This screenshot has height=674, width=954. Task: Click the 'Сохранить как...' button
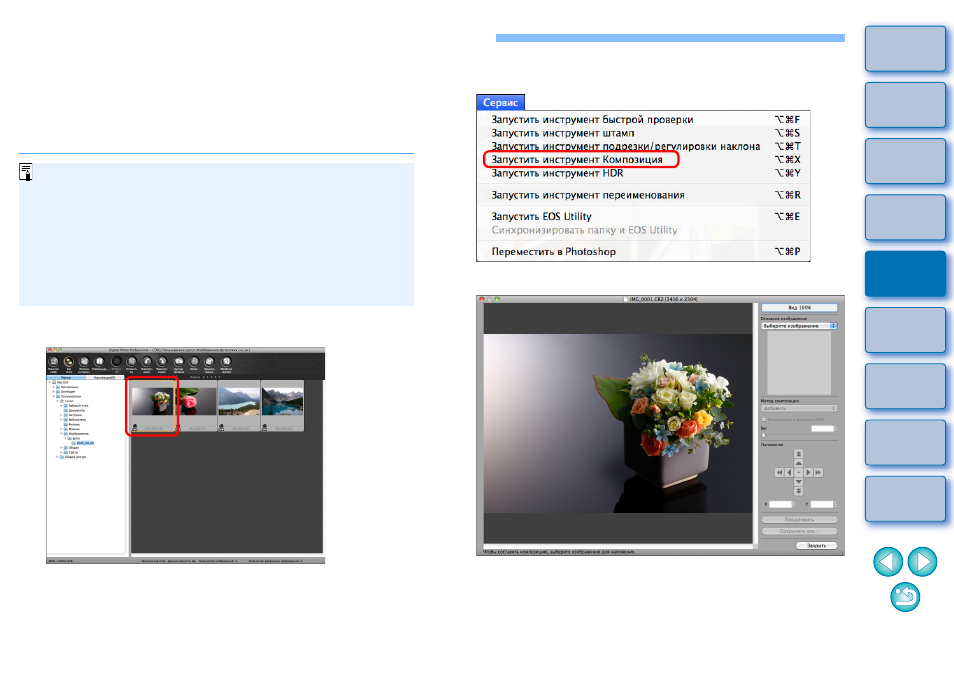799,531
